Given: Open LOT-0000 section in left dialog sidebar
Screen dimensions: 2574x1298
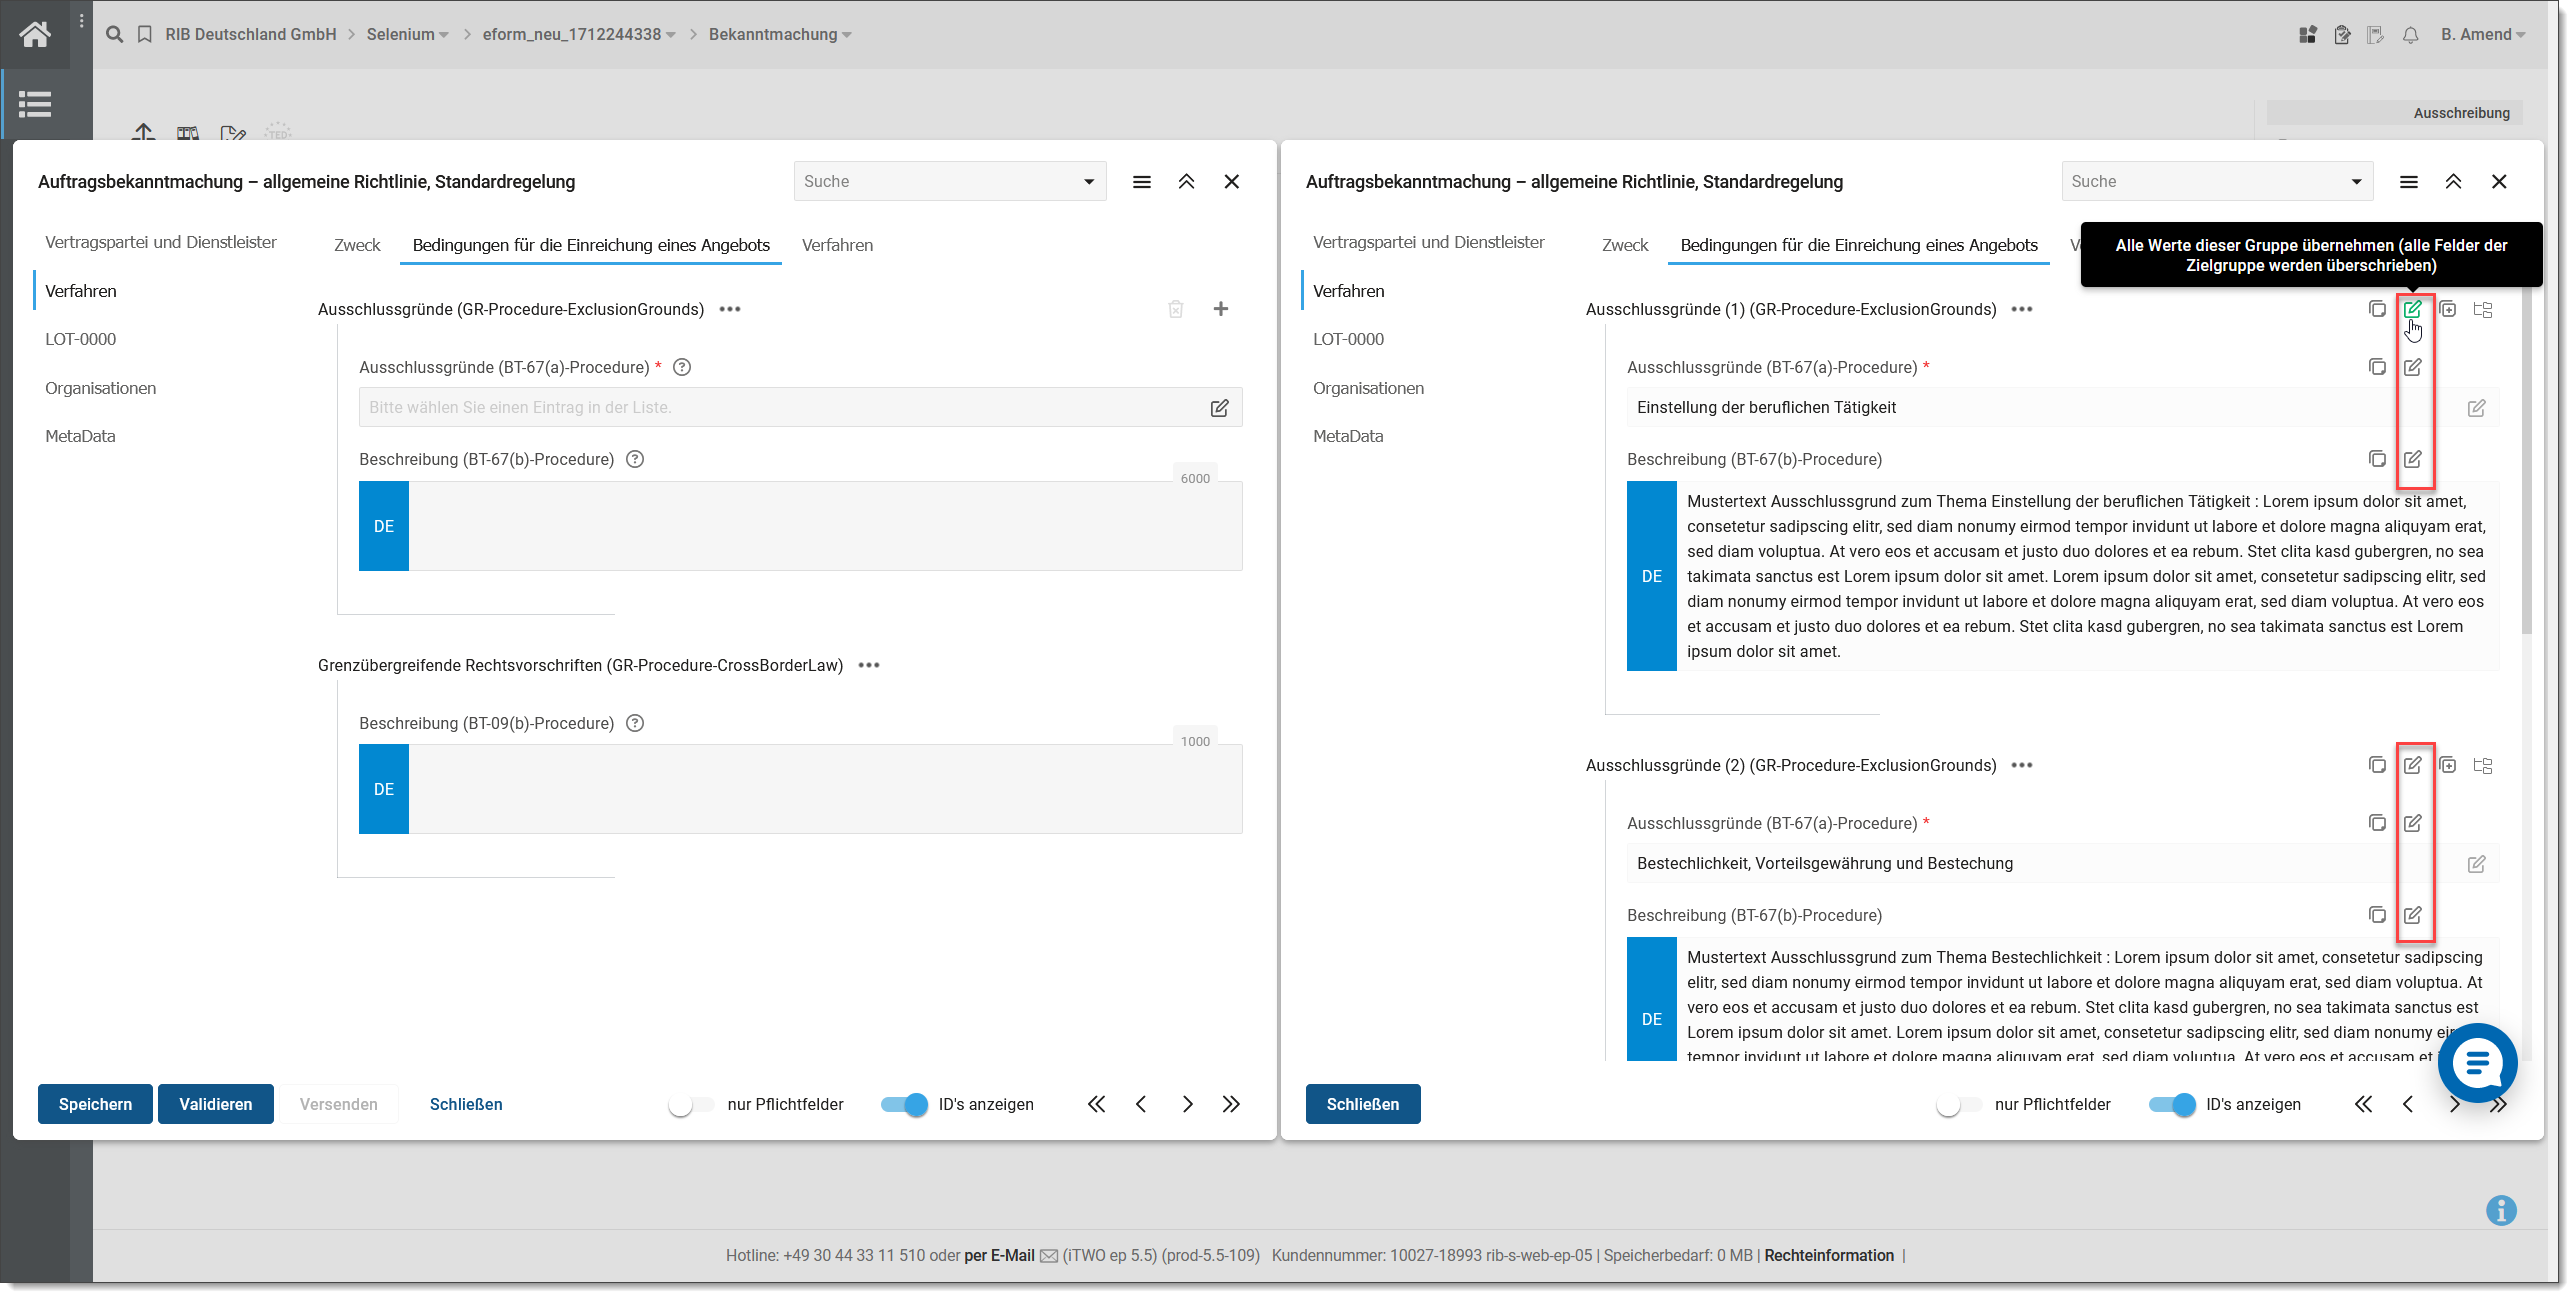Looking at the screenshot, I should coord(80,339).
